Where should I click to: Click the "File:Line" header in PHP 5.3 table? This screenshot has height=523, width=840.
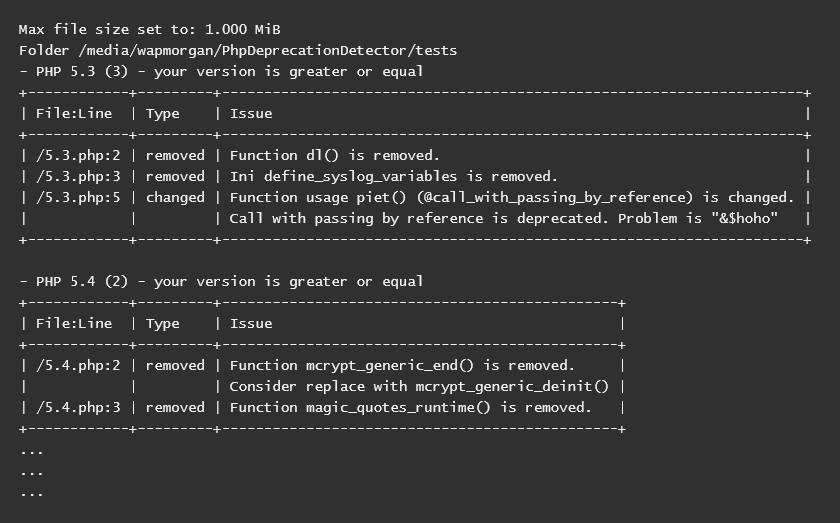(x=74, y=113)
